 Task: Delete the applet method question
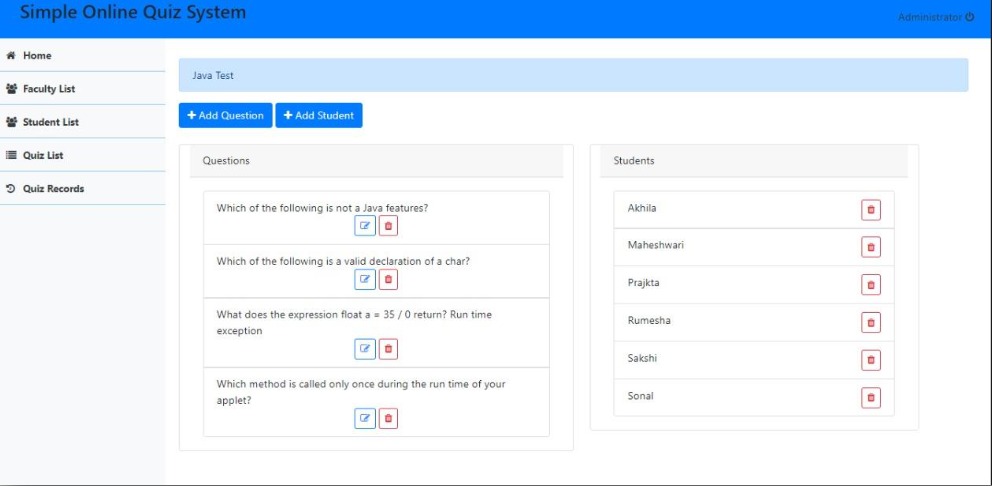(x=388, y=419)
